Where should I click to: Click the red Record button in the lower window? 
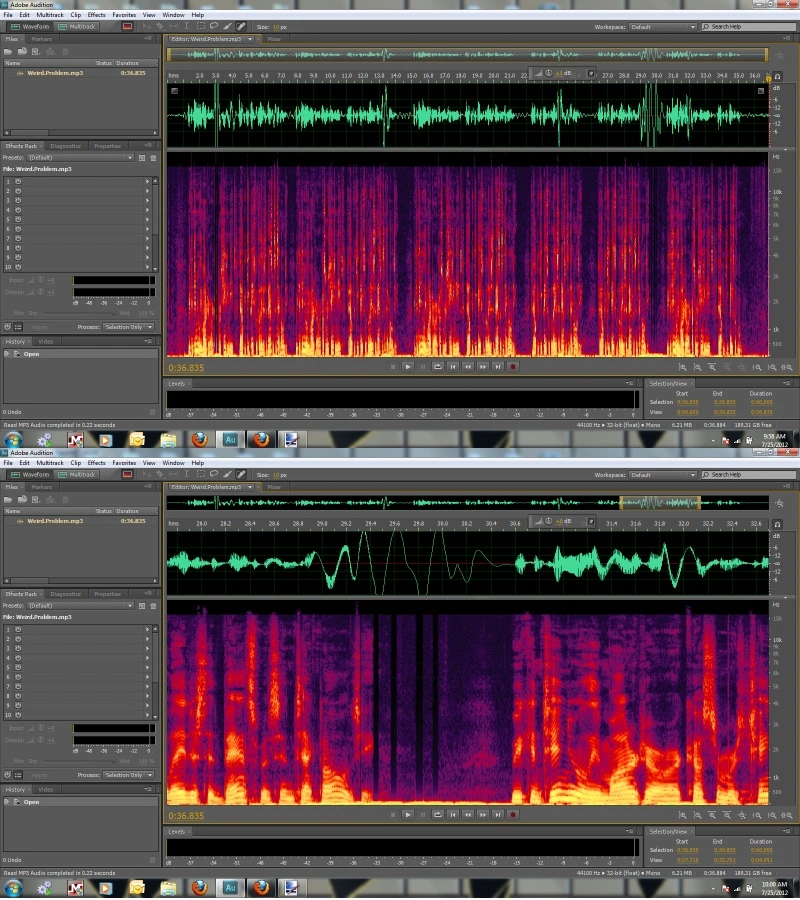click(x=513, y=814)
